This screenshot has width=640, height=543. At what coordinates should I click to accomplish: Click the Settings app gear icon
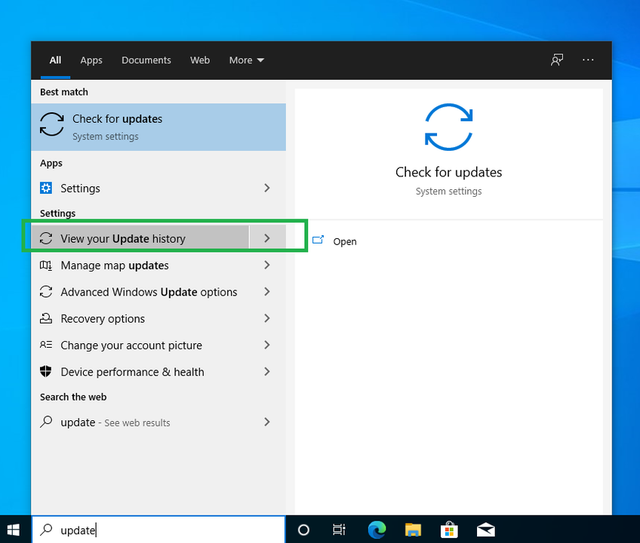46,188
